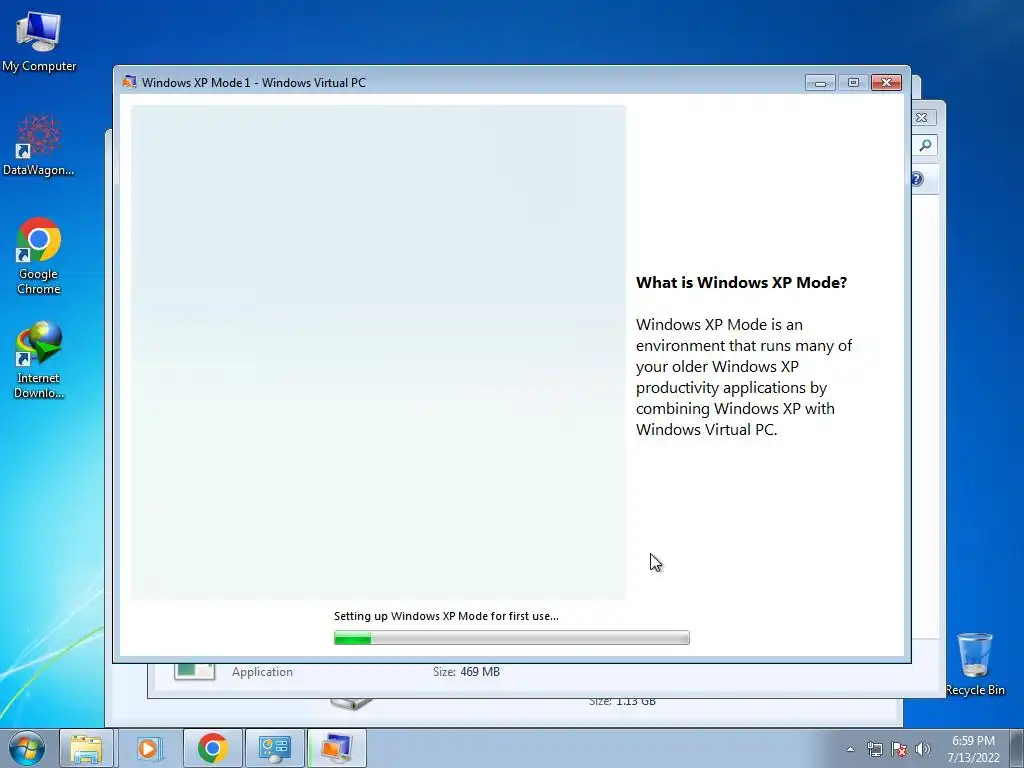The image size is (1024, 768).
Task: Click the 'Setting up Windows XP Mode for first use...' text
Action: (446, 616)
